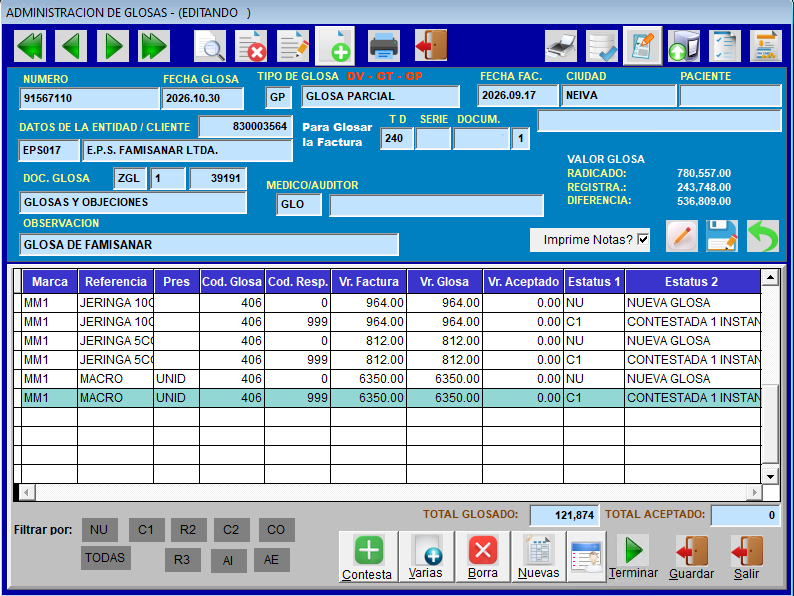Go to previous record arrow
794x596 pixels.
point(71,46)
